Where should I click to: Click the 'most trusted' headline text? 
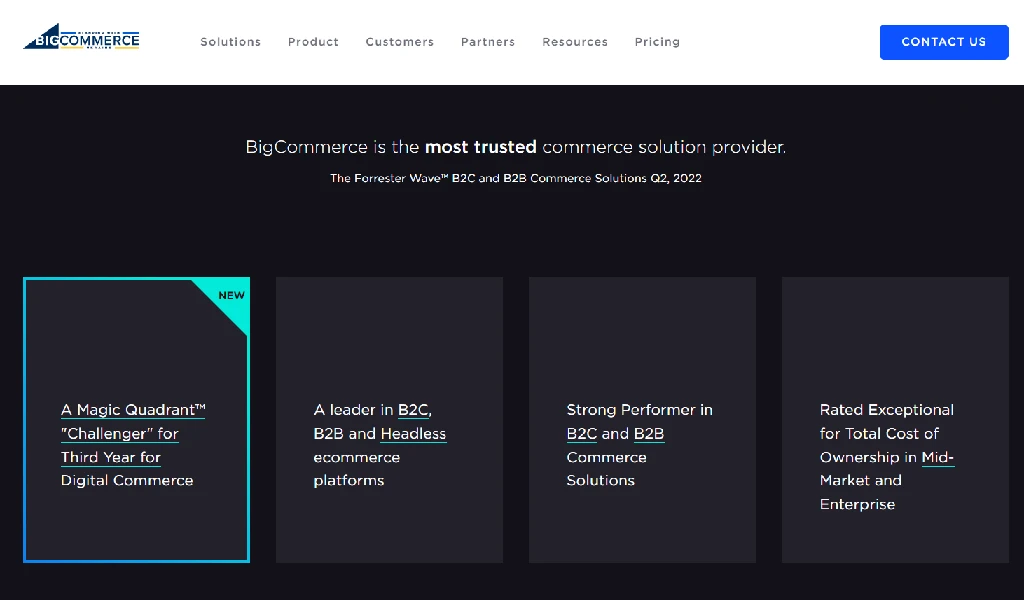[x=481, y=147]
